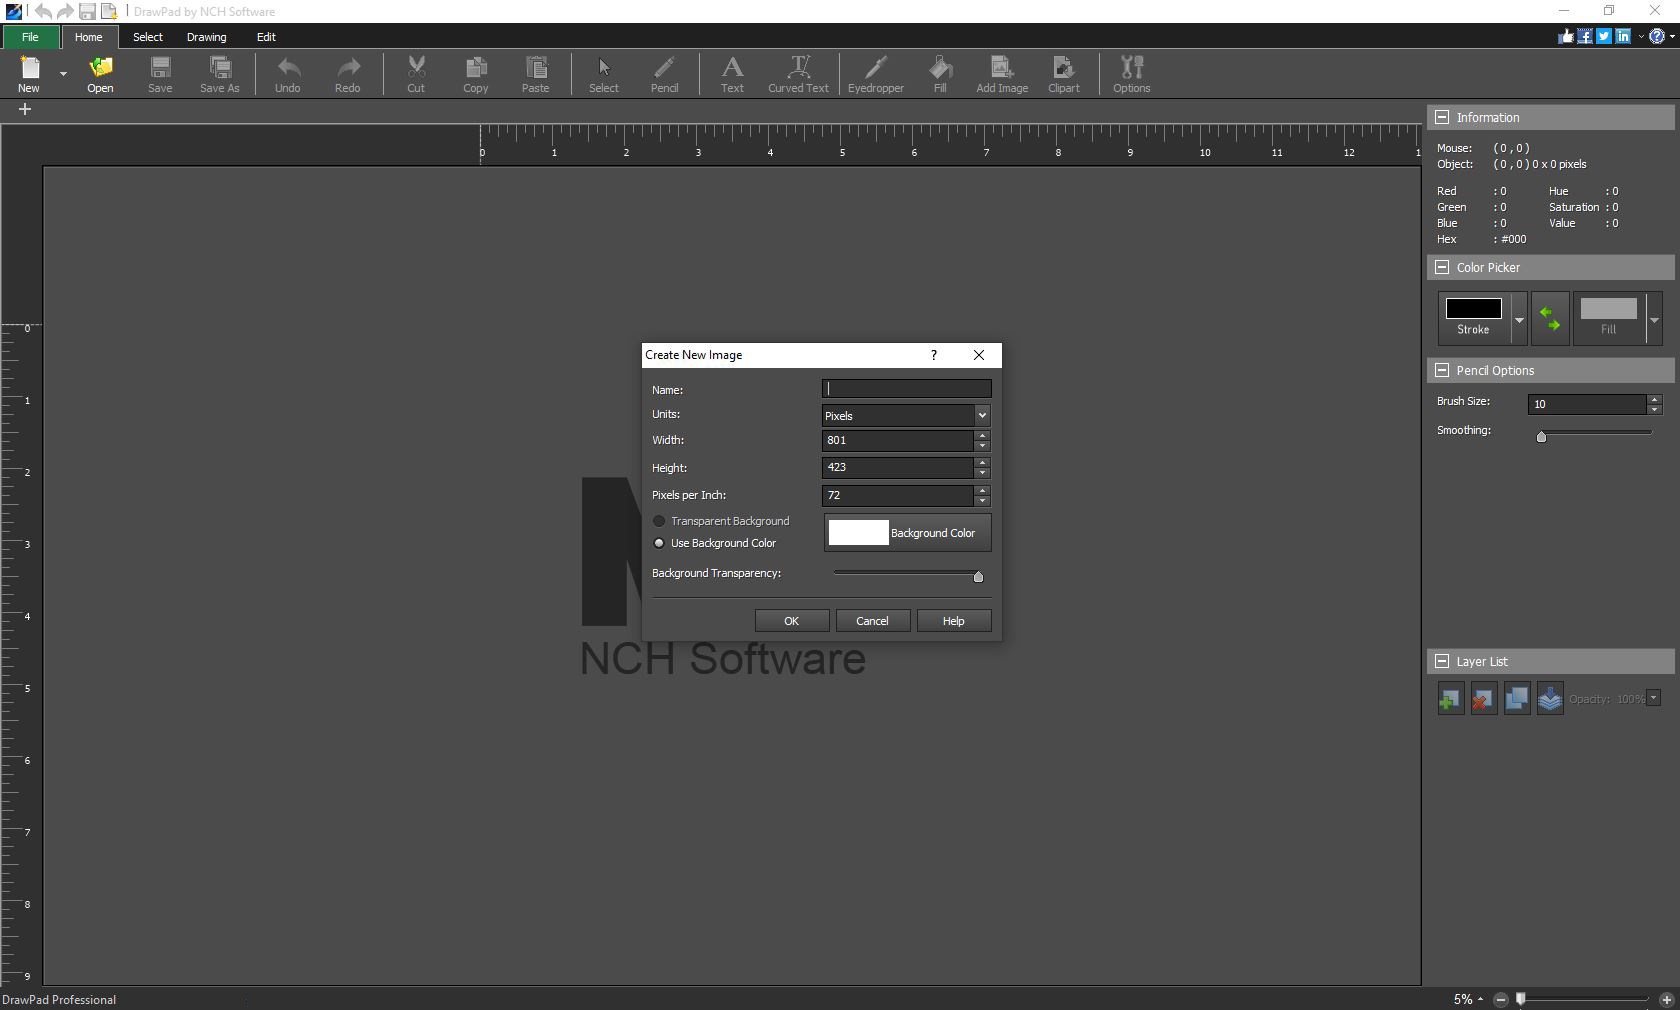The width and height of the screenshot is (1680, 1010).
Task: Select the Pencil tool
Action: (x=663, y=74)
